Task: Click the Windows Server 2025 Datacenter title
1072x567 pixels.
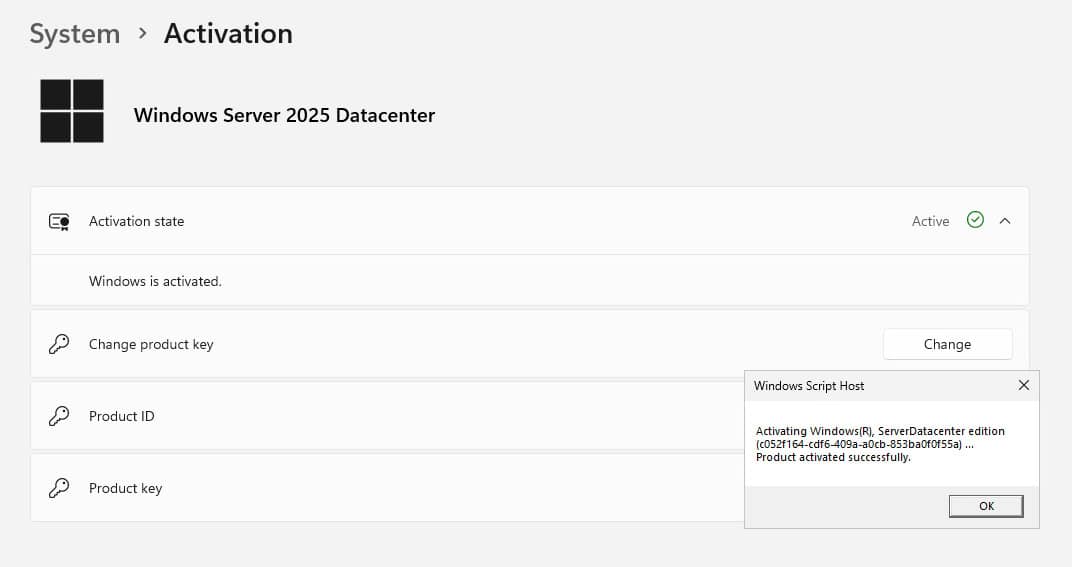Action: [x=284, y=115]
